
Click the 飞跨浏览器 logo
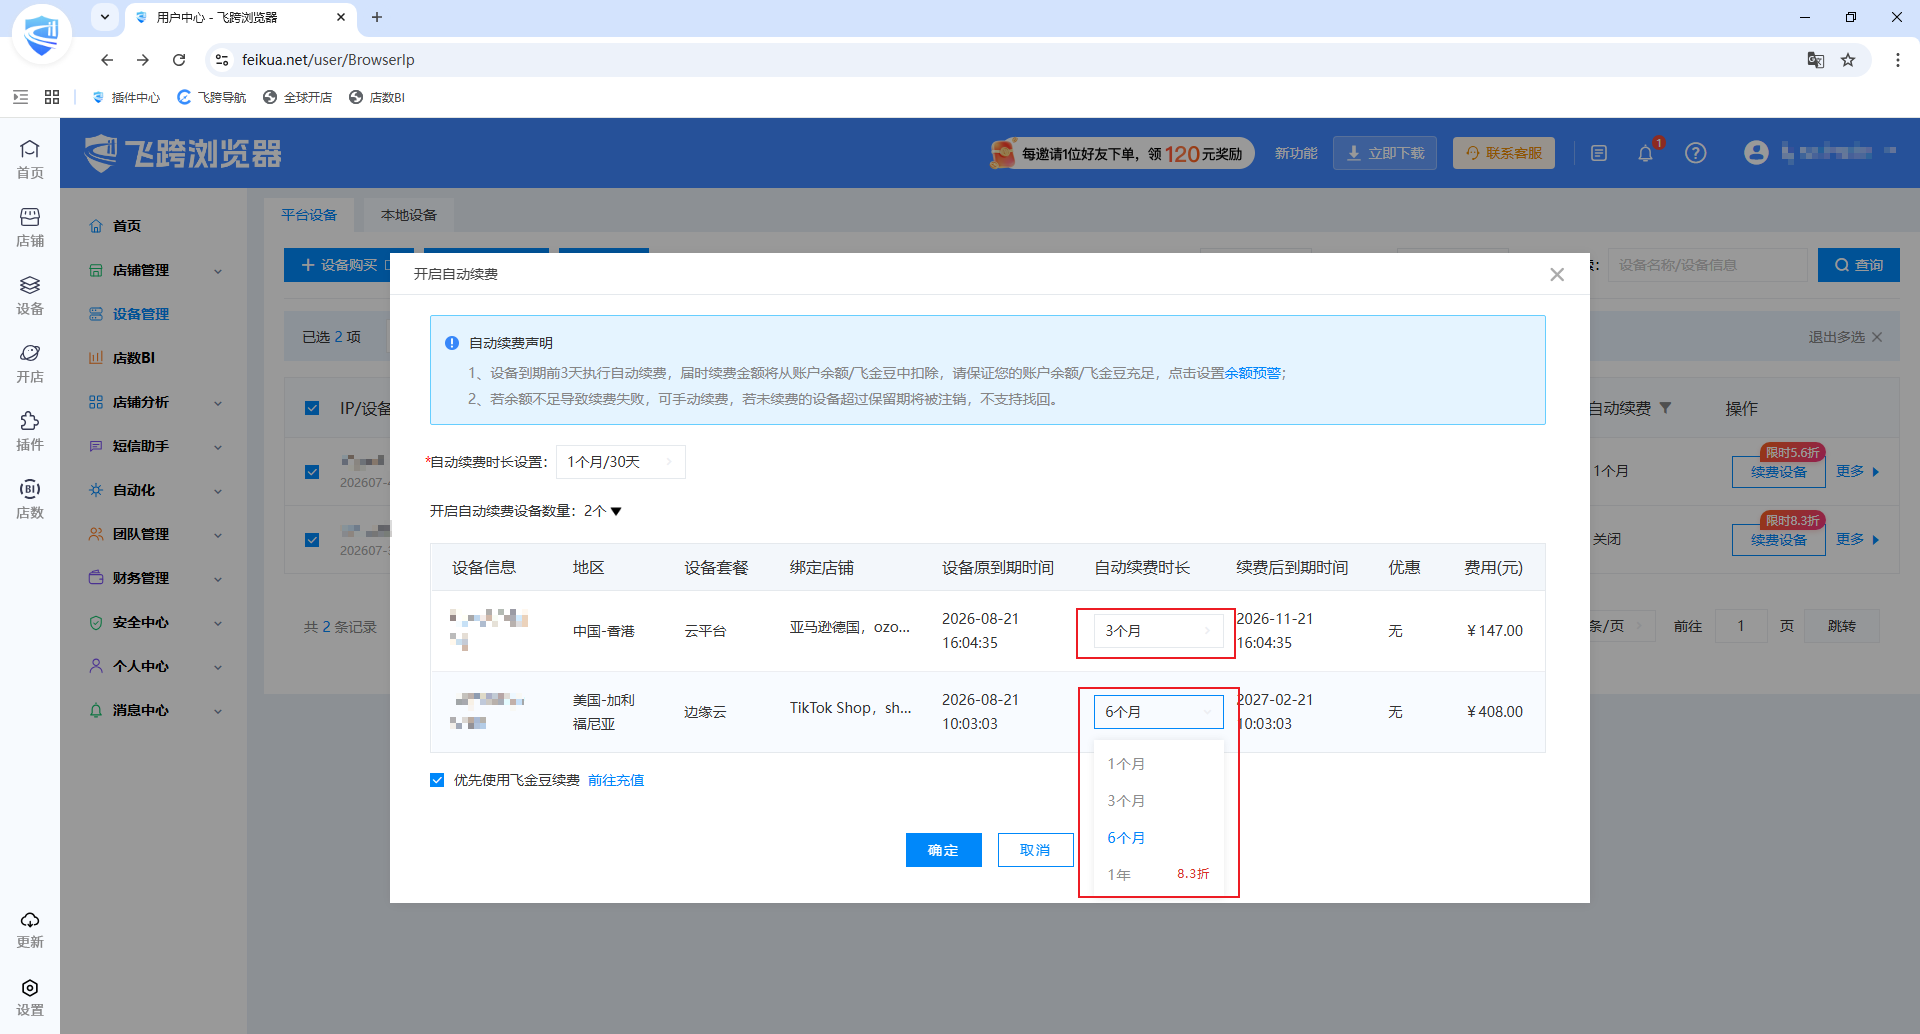tap(183, 153)
